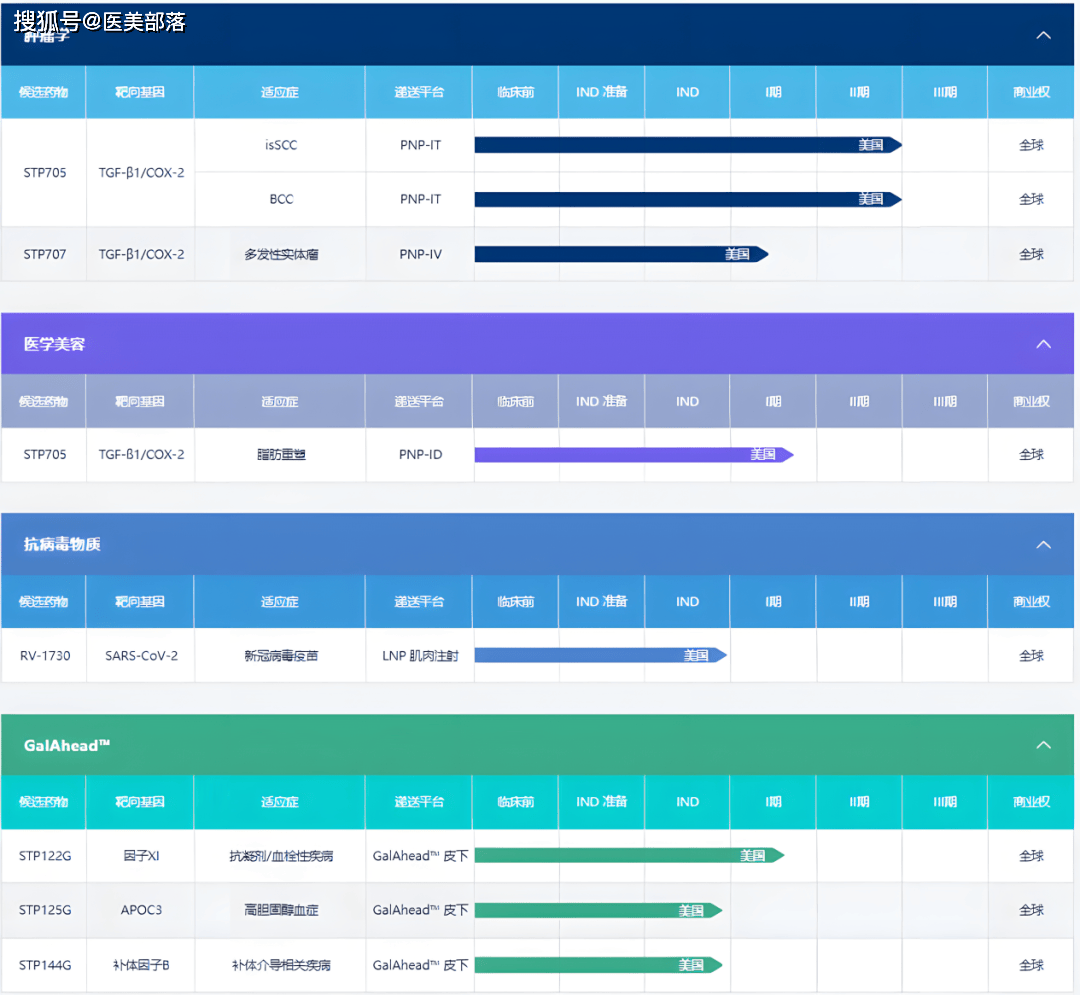Click the STP144G green progress bar
The height and width of the screenshot is (995, 1080).
(x=599, y=965)
